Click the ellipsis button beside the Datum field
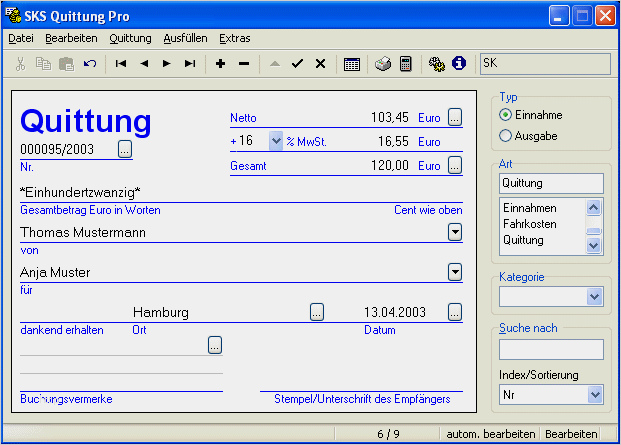The width and height of the screenshot is (621, 445). click(455, 312)
